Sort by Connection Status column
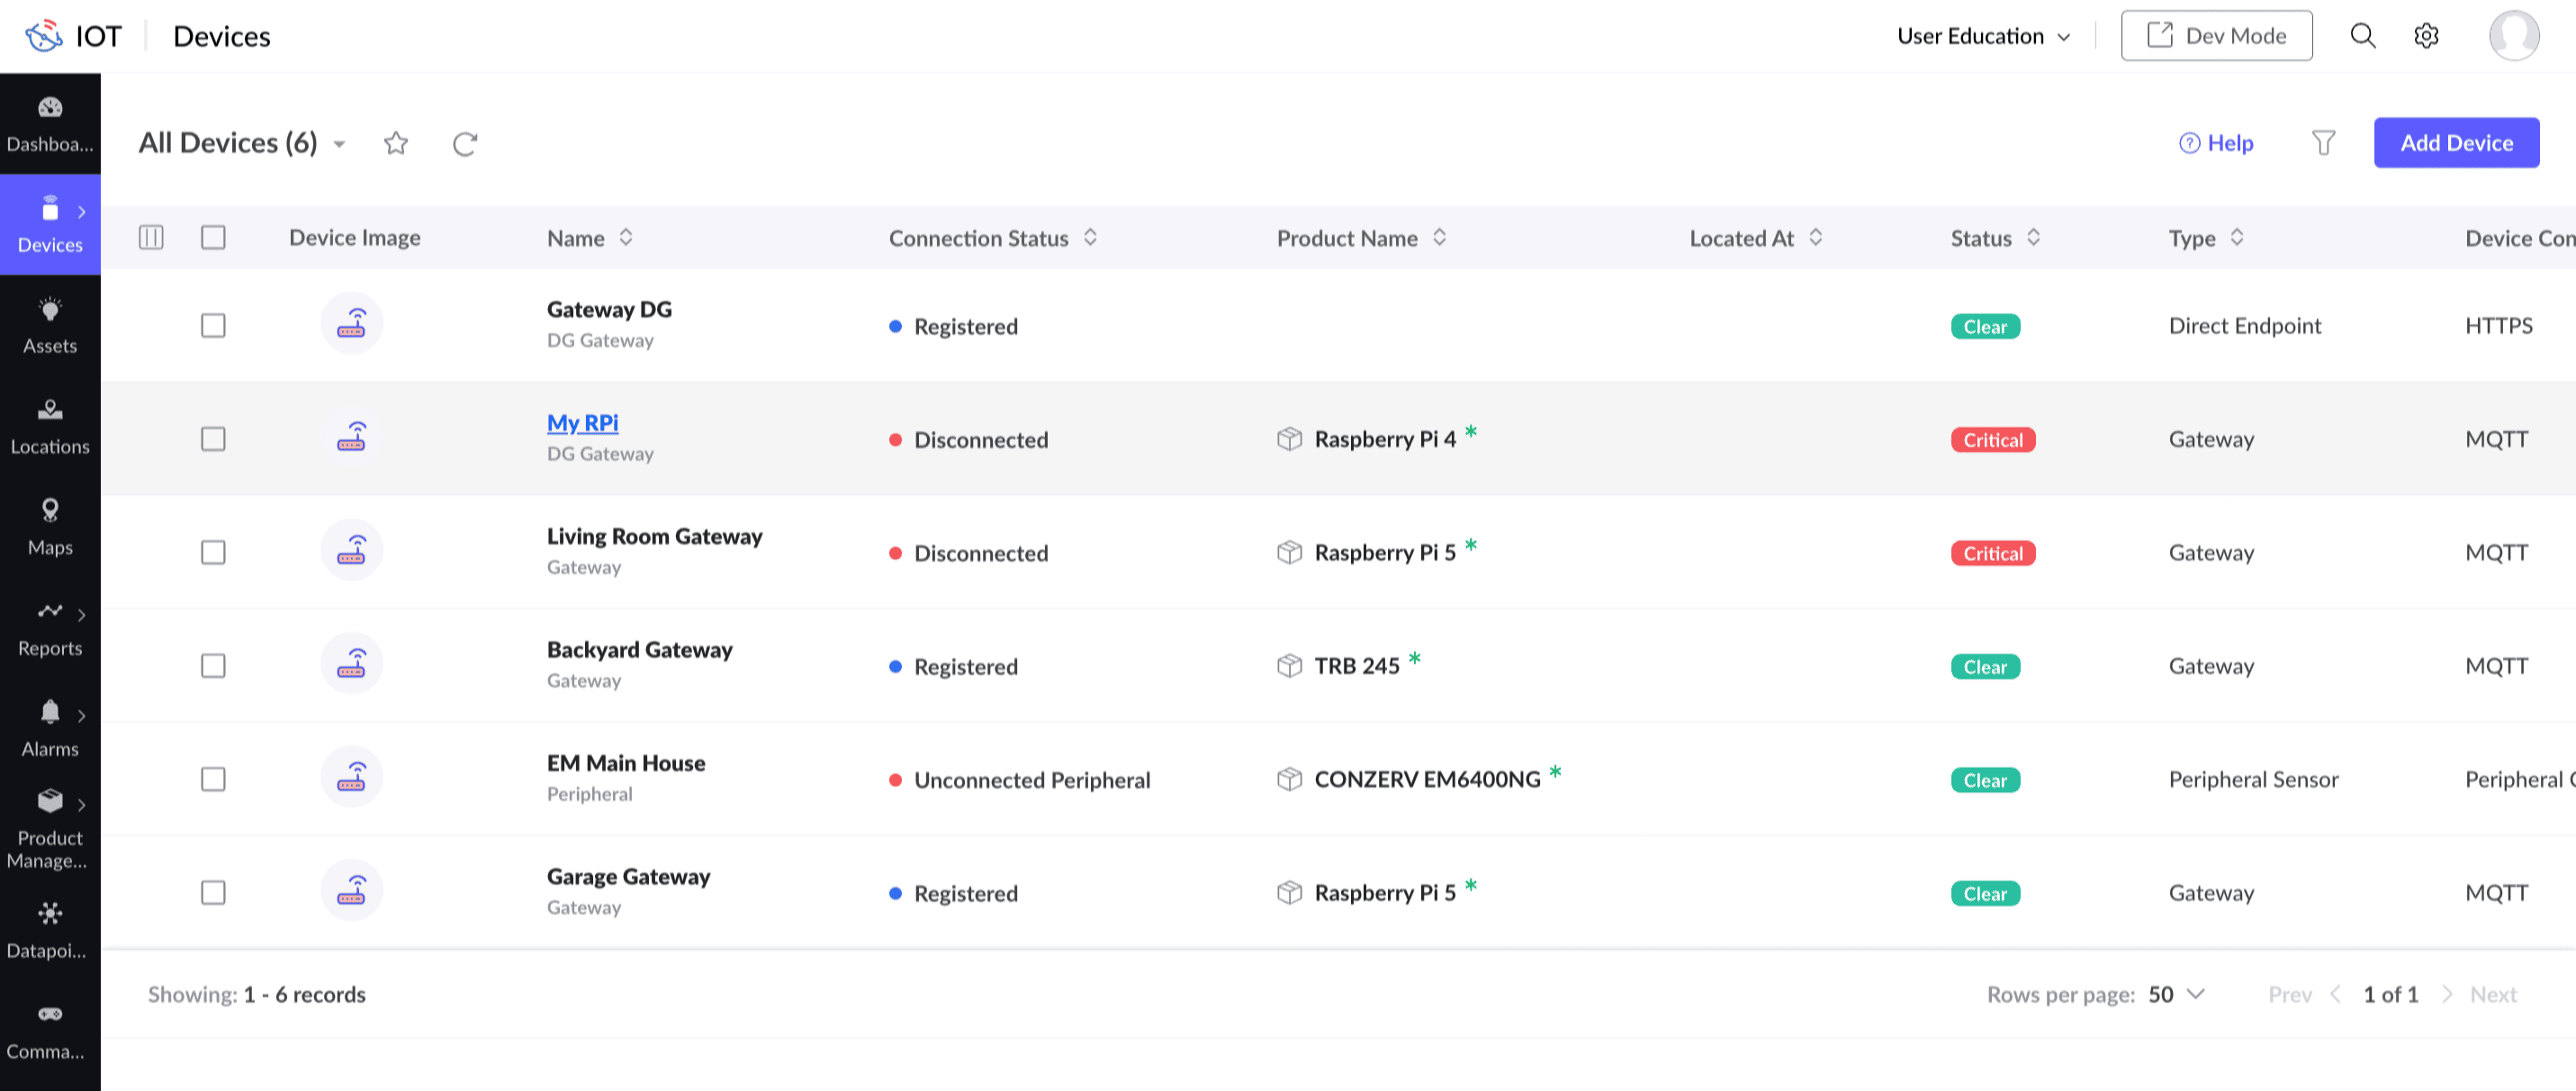This screenshot has width=2576, height=1091. point(1090,237)
